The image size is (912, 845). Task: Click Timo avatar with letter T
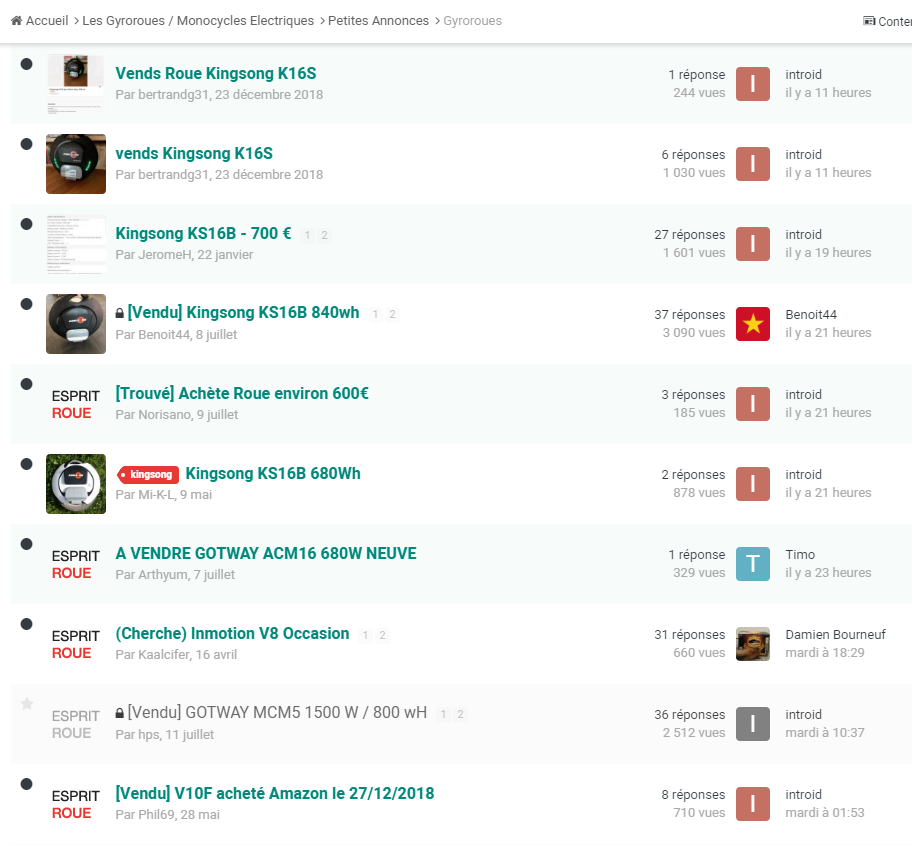[753, 564]
